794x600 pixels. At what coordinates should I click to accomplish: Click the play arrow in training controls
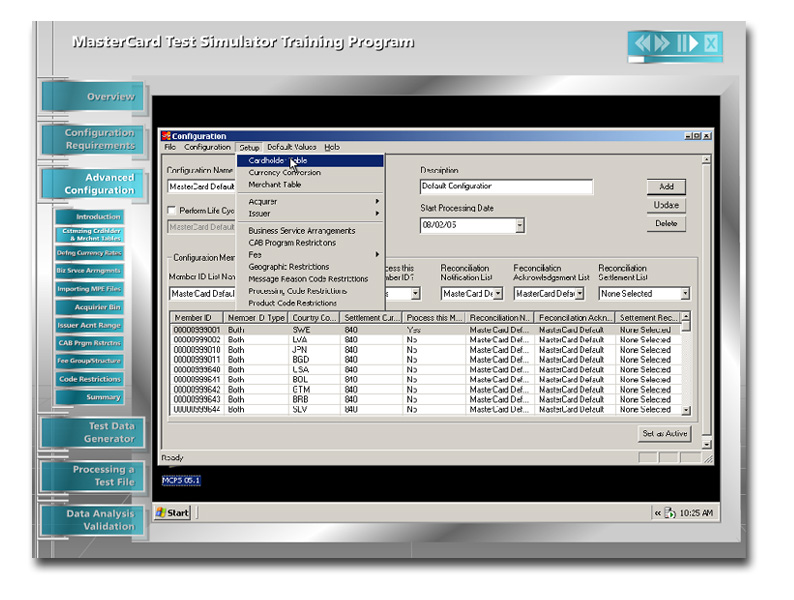693,43
